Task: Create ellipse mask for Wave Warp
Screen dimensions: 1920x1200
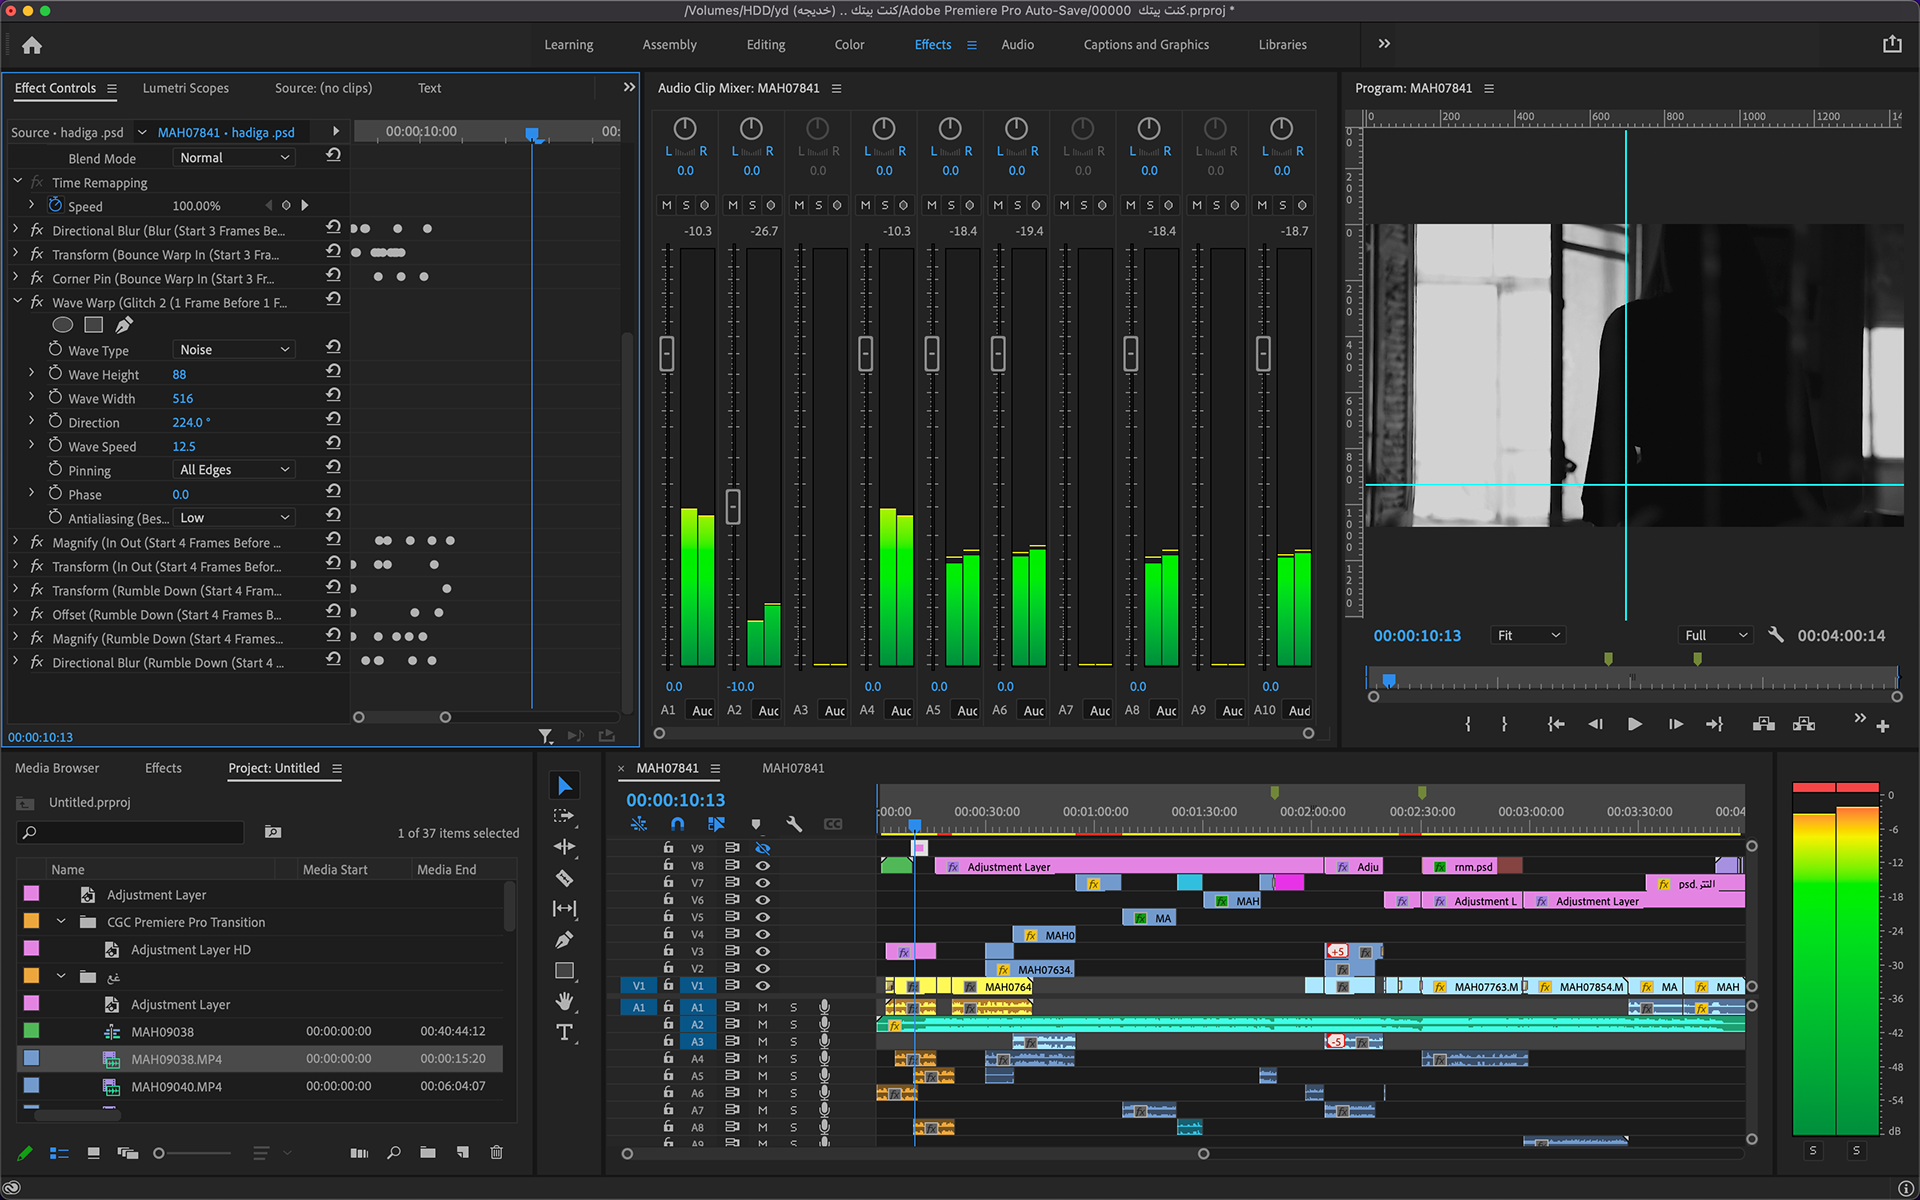Action: pos(62,325)
